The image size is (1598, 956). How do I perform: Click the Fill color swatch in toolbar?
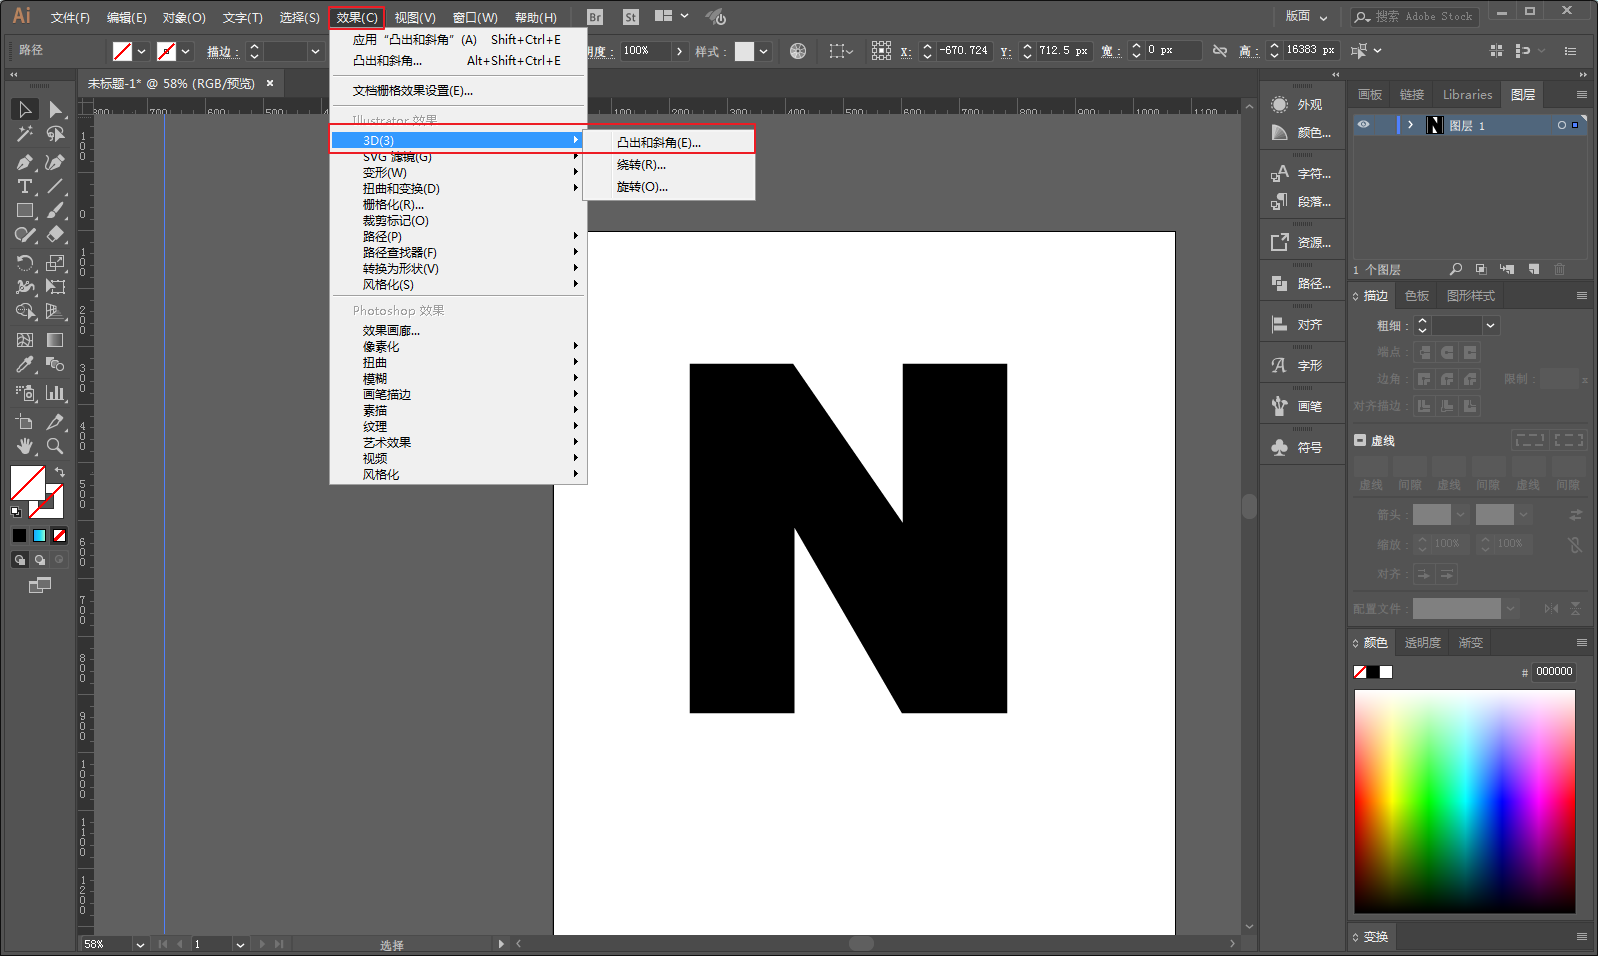click(28, 483)
